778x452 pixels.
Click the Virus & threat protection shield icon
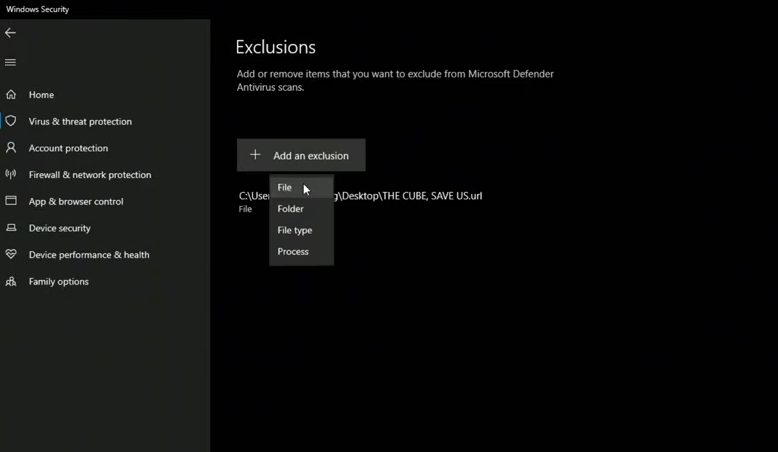click(11, 121)
